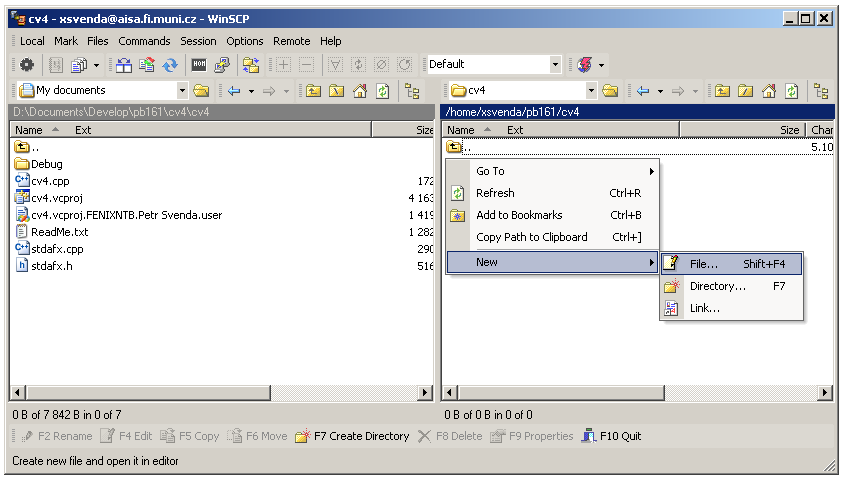Open the Default transfer settings dropdown

coord(555,65)
